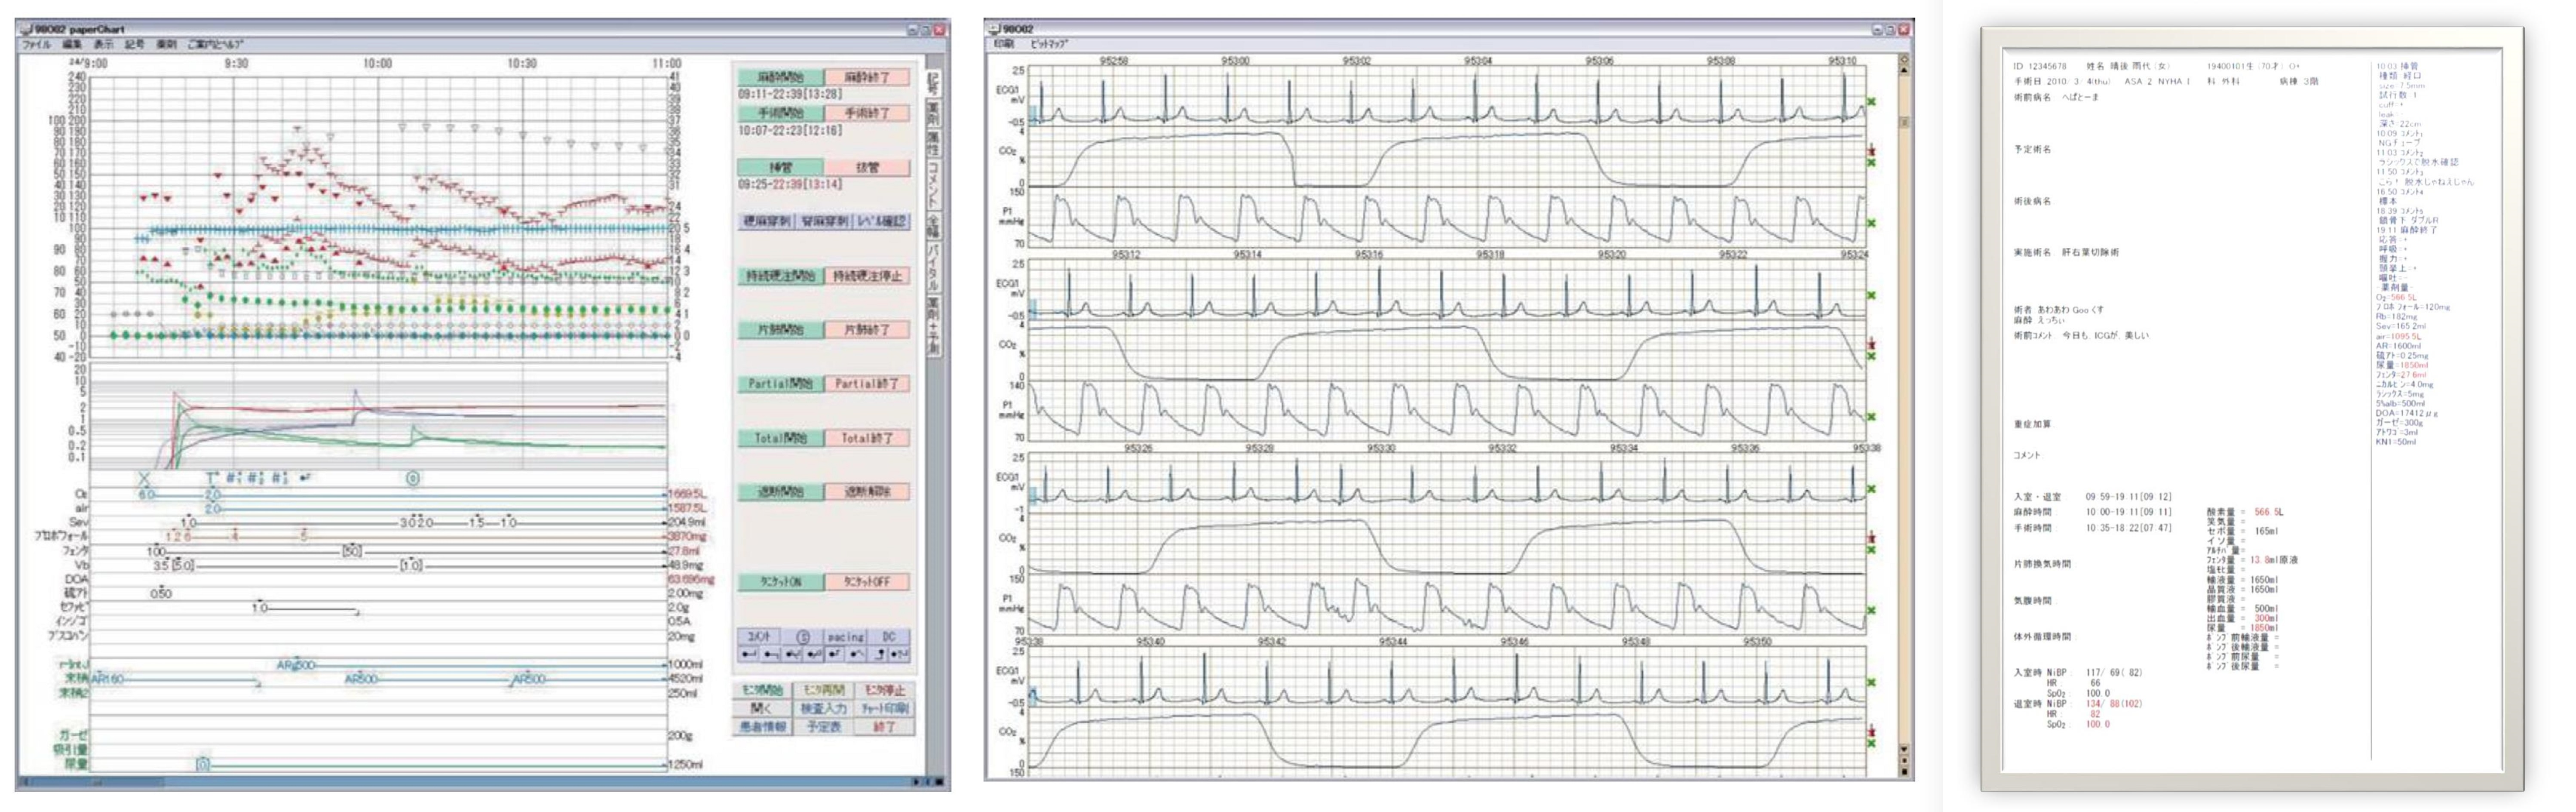
Task: Click the タニケットOFF button
Action: [867, 581]
